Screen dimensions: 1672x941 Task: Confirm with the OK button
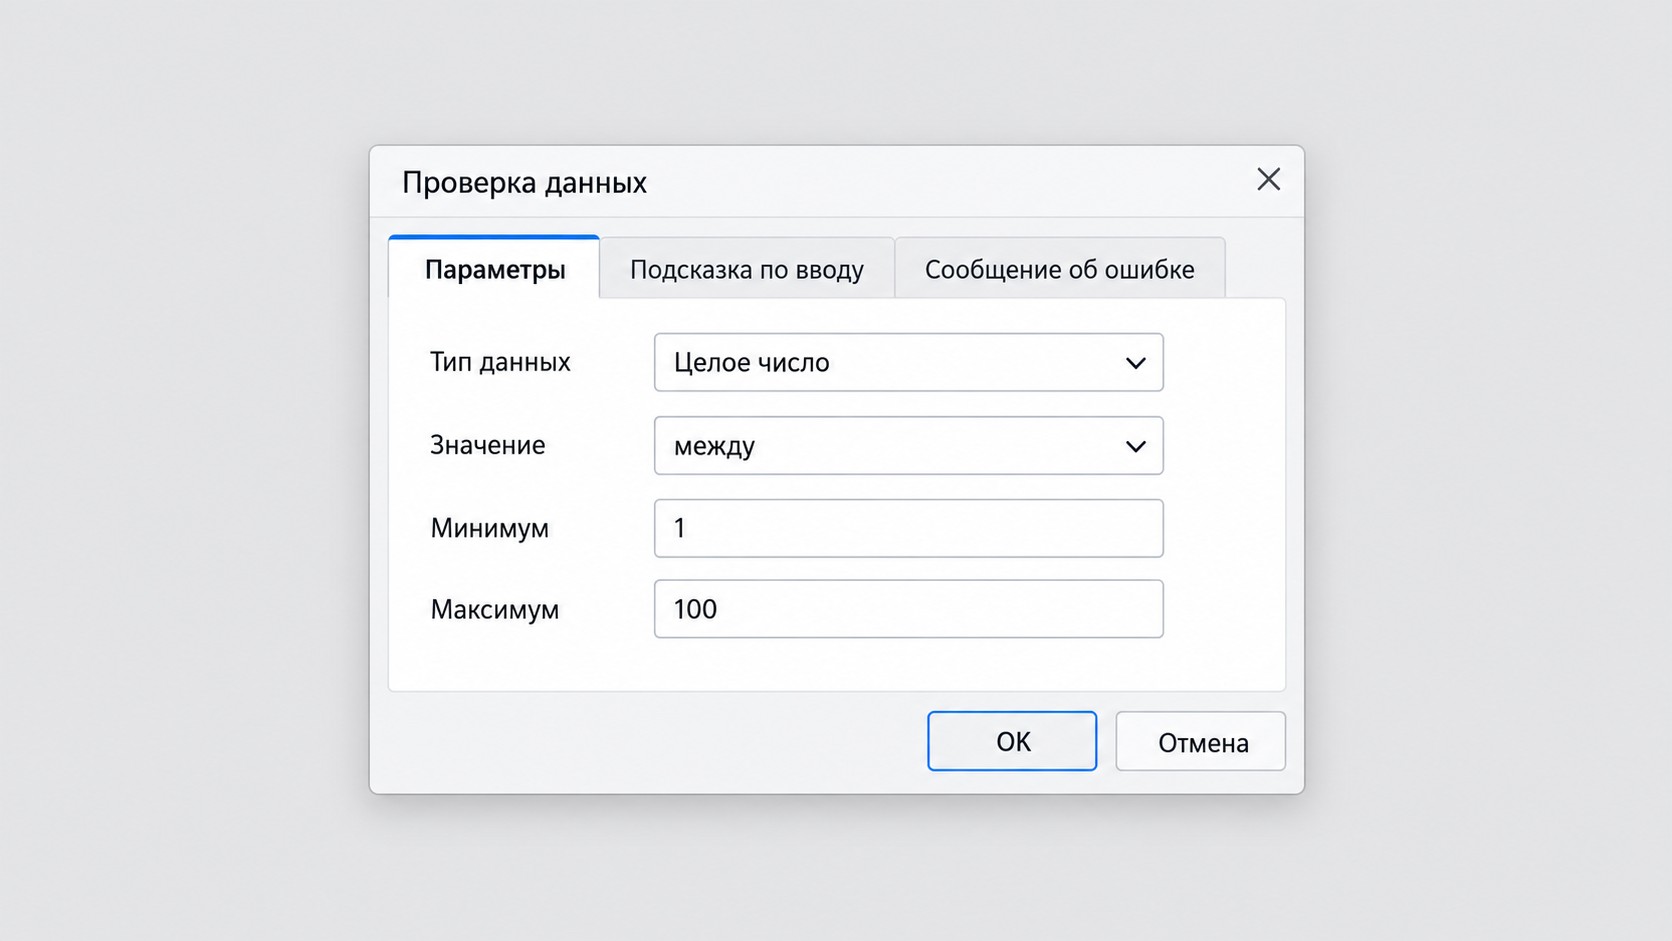1012,741
